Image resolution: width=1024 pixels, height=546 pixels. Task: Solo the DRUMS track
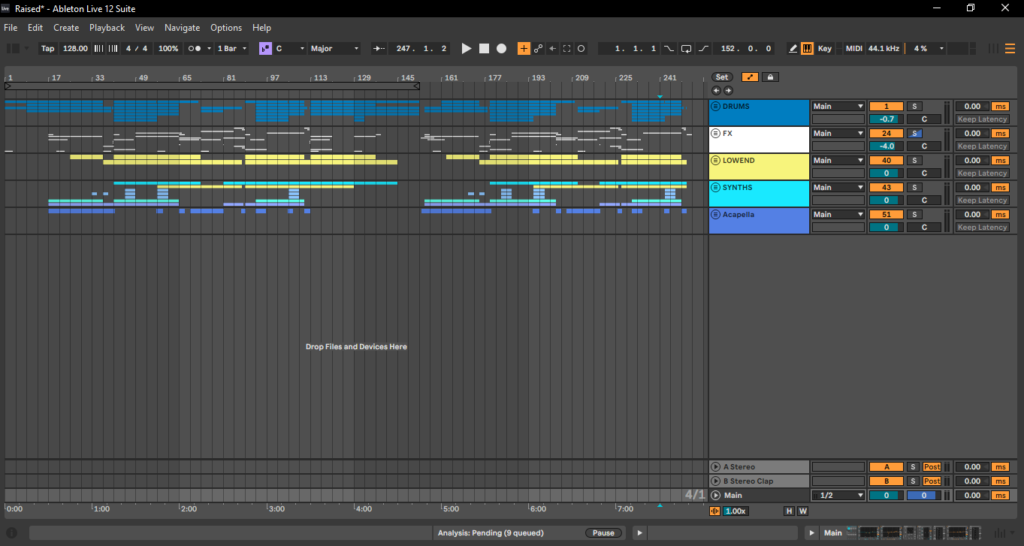pos(915,106)
